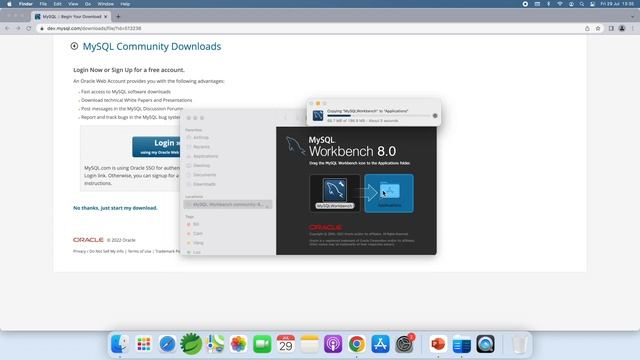Image resolution: width=640 pixels, height=360 pixels.
Task: Click the Applications folder icon in installer
Action: tap(390, 191)
